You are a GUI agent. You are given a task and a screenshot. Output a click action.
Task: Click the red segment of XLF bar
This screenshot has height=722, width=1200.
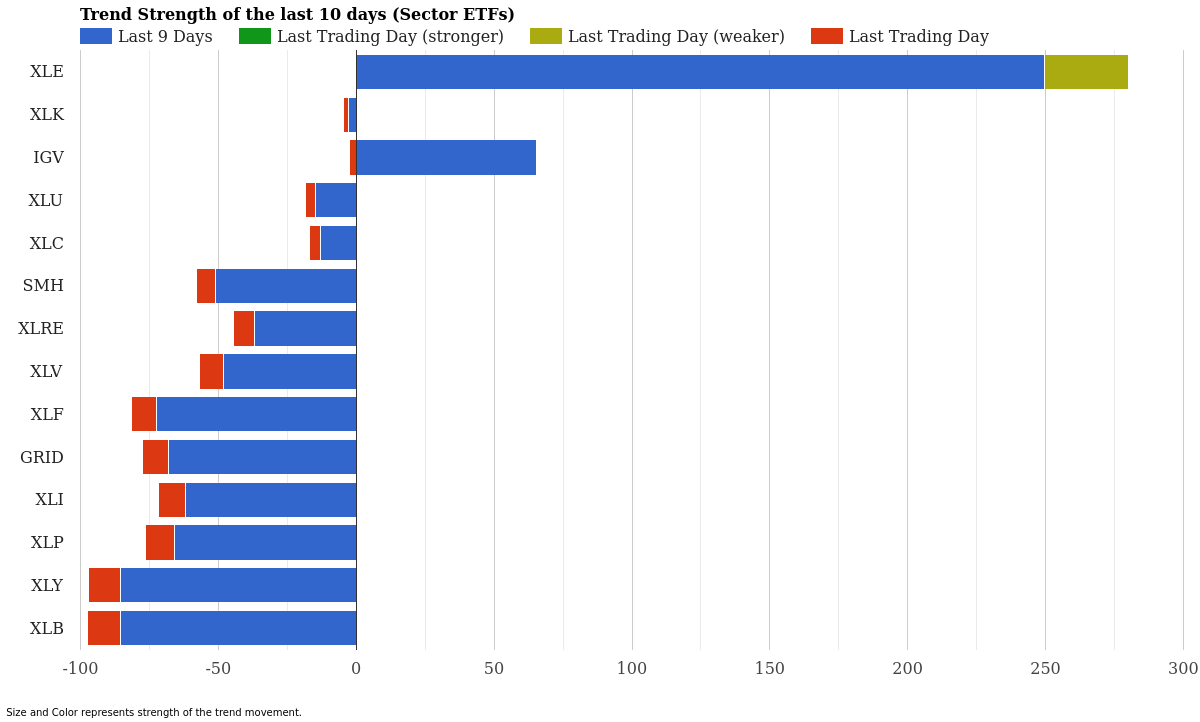pyautogui.click(x=144, y=414)
